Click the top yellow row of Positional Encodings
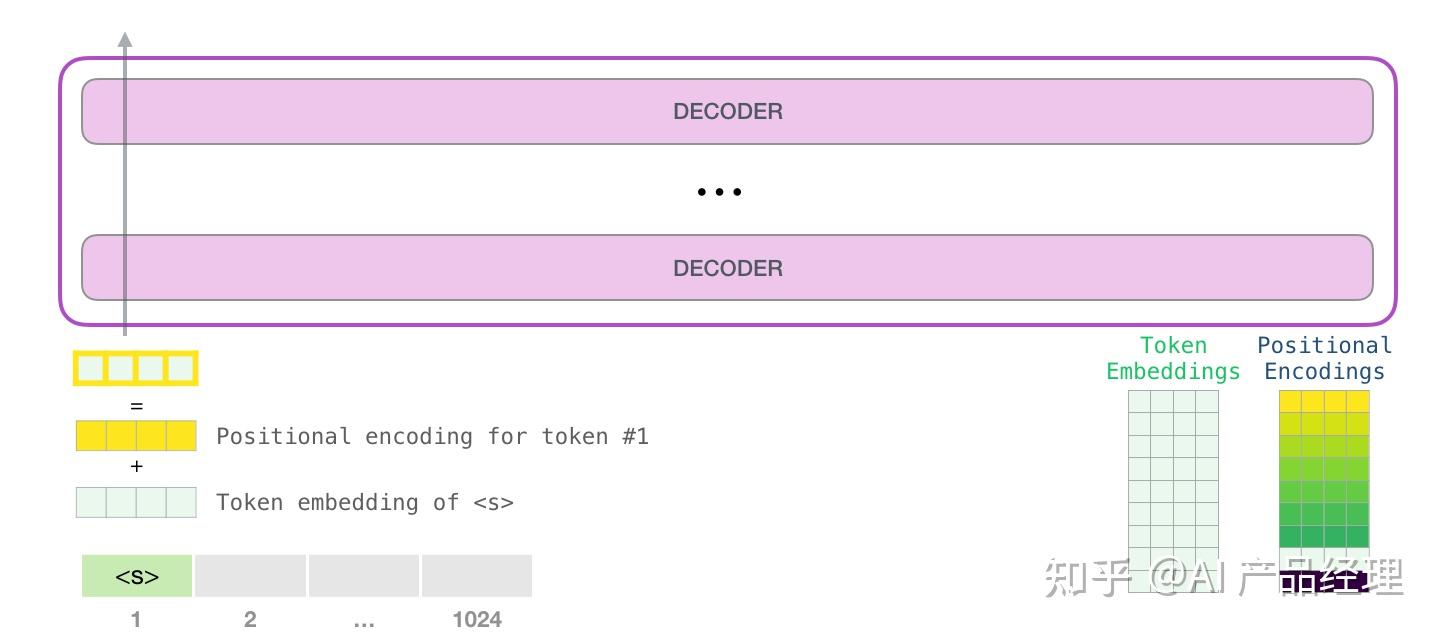The width and height of the screenshot is (1440, 636). pos(1324,401)
